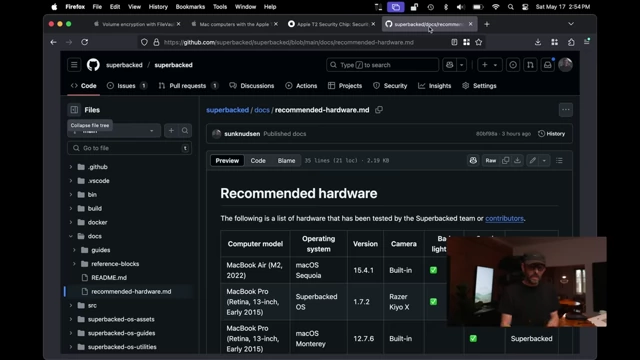
Task: View file History
Action: (551, 133)
